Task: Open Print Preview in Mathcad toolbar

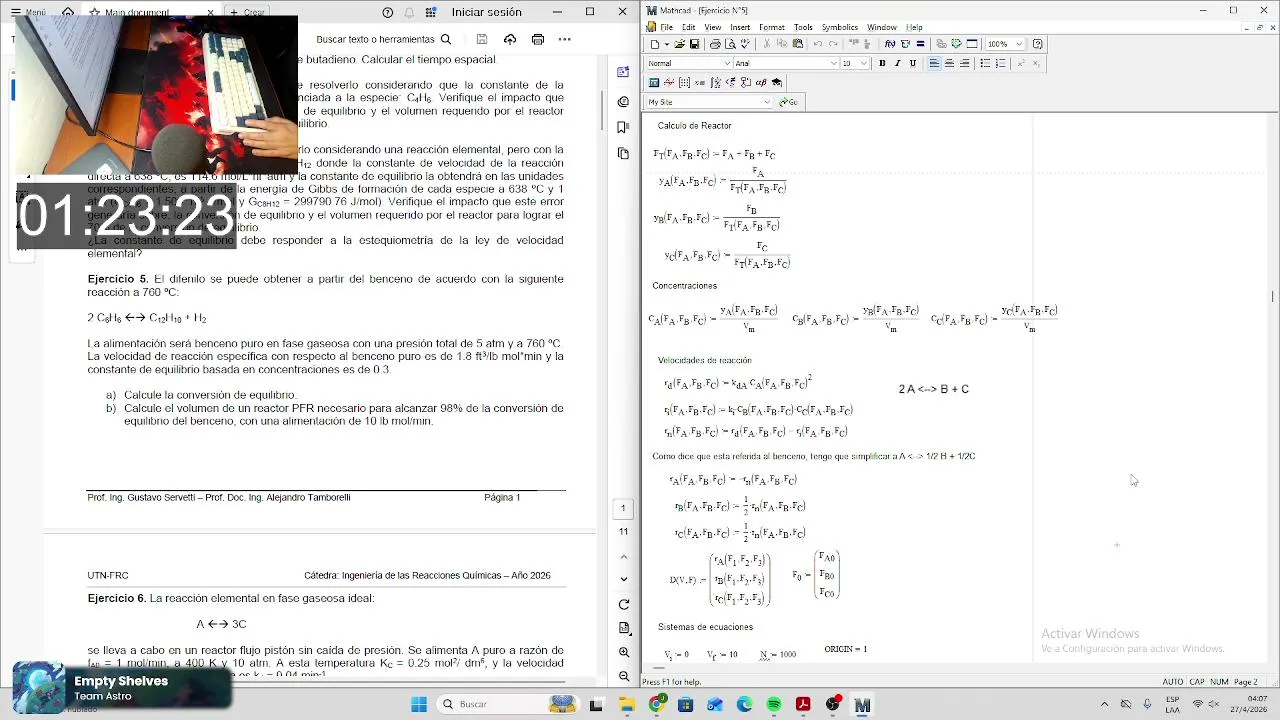Action: click(730, 44)
